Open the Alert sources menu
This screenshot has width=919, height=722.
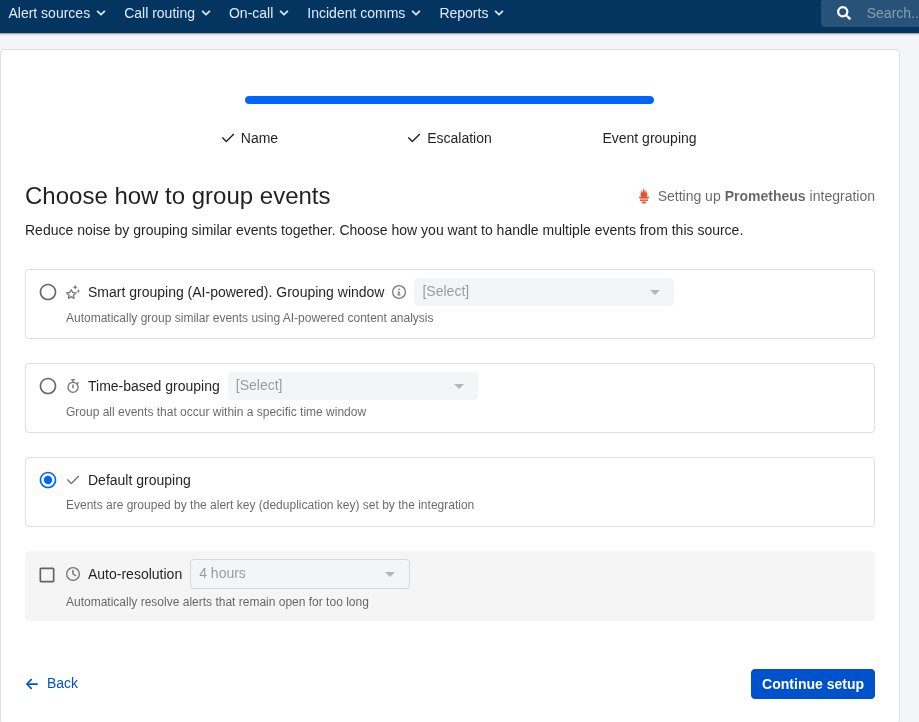click(57, 13)
